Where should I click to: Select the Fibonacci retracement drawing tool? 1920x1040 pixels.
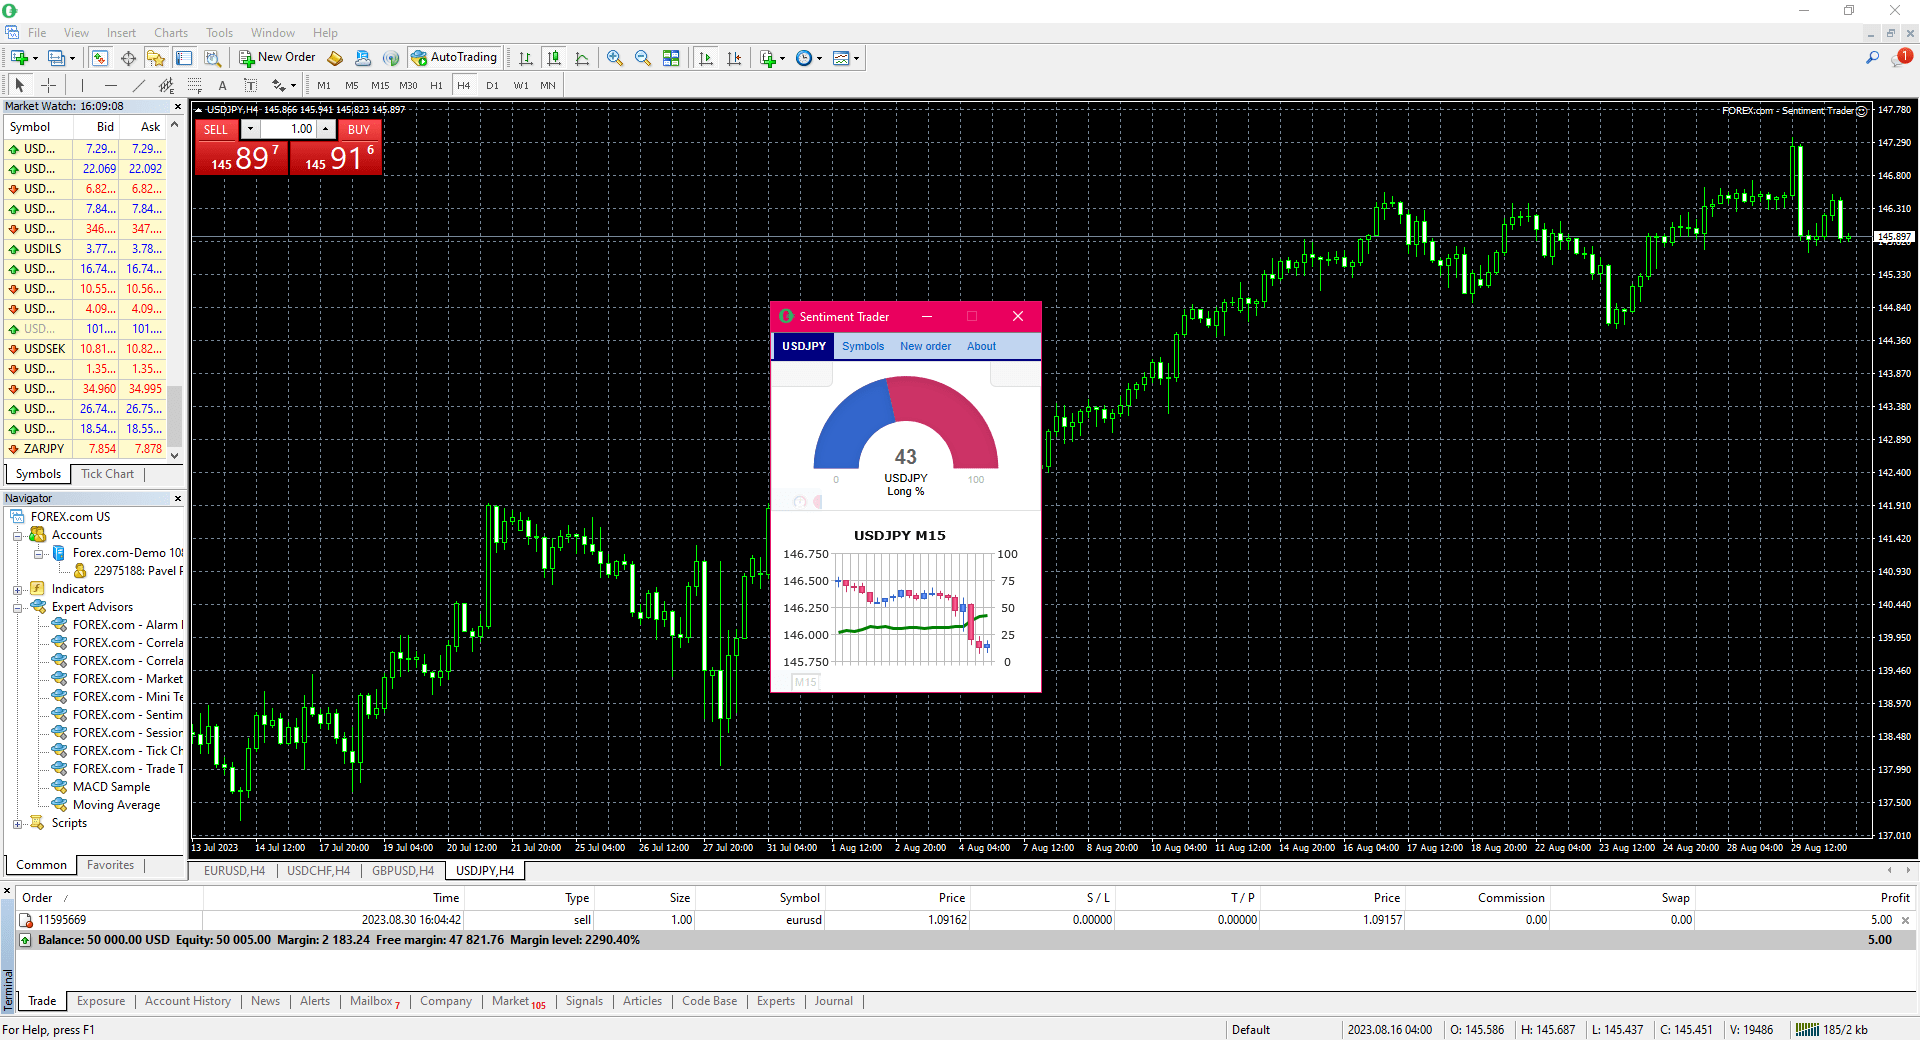[194, 85]
